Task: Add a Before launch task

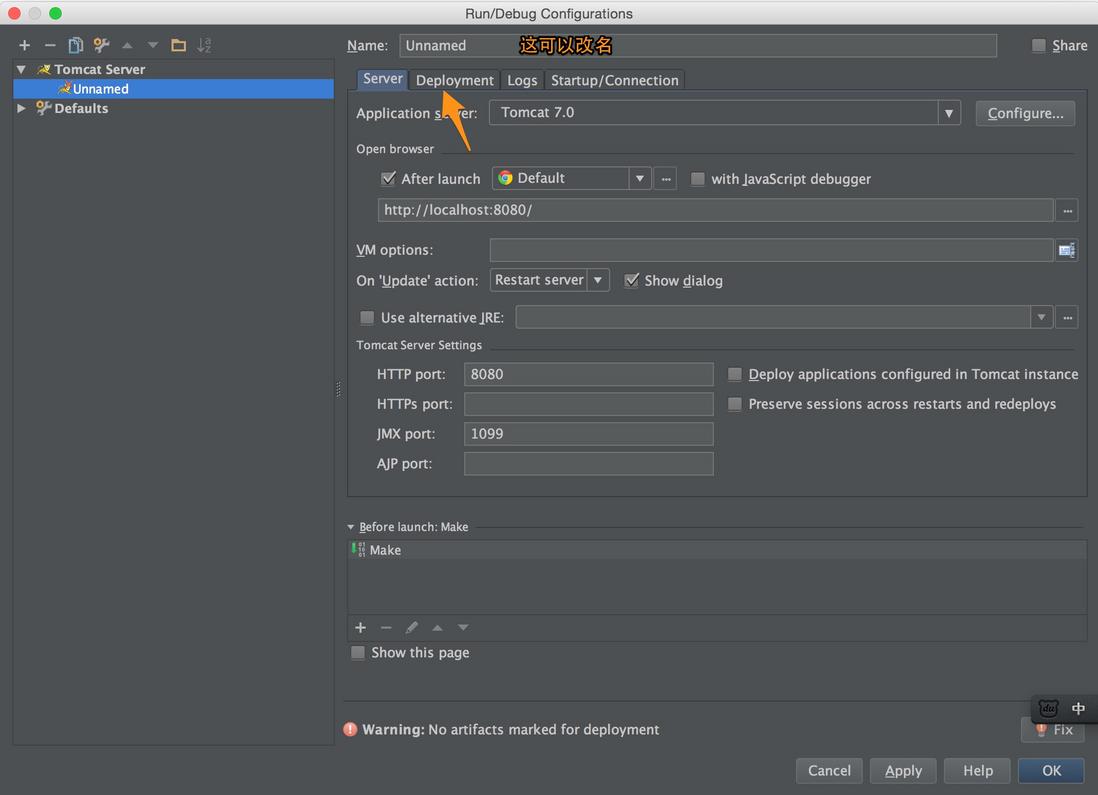Action: click(361, 628)
